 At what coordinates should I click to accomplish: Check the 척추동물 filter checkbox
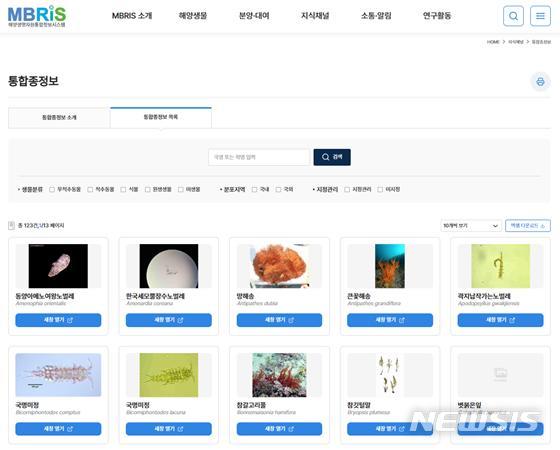pyautogui.click(x=90, y=189)
